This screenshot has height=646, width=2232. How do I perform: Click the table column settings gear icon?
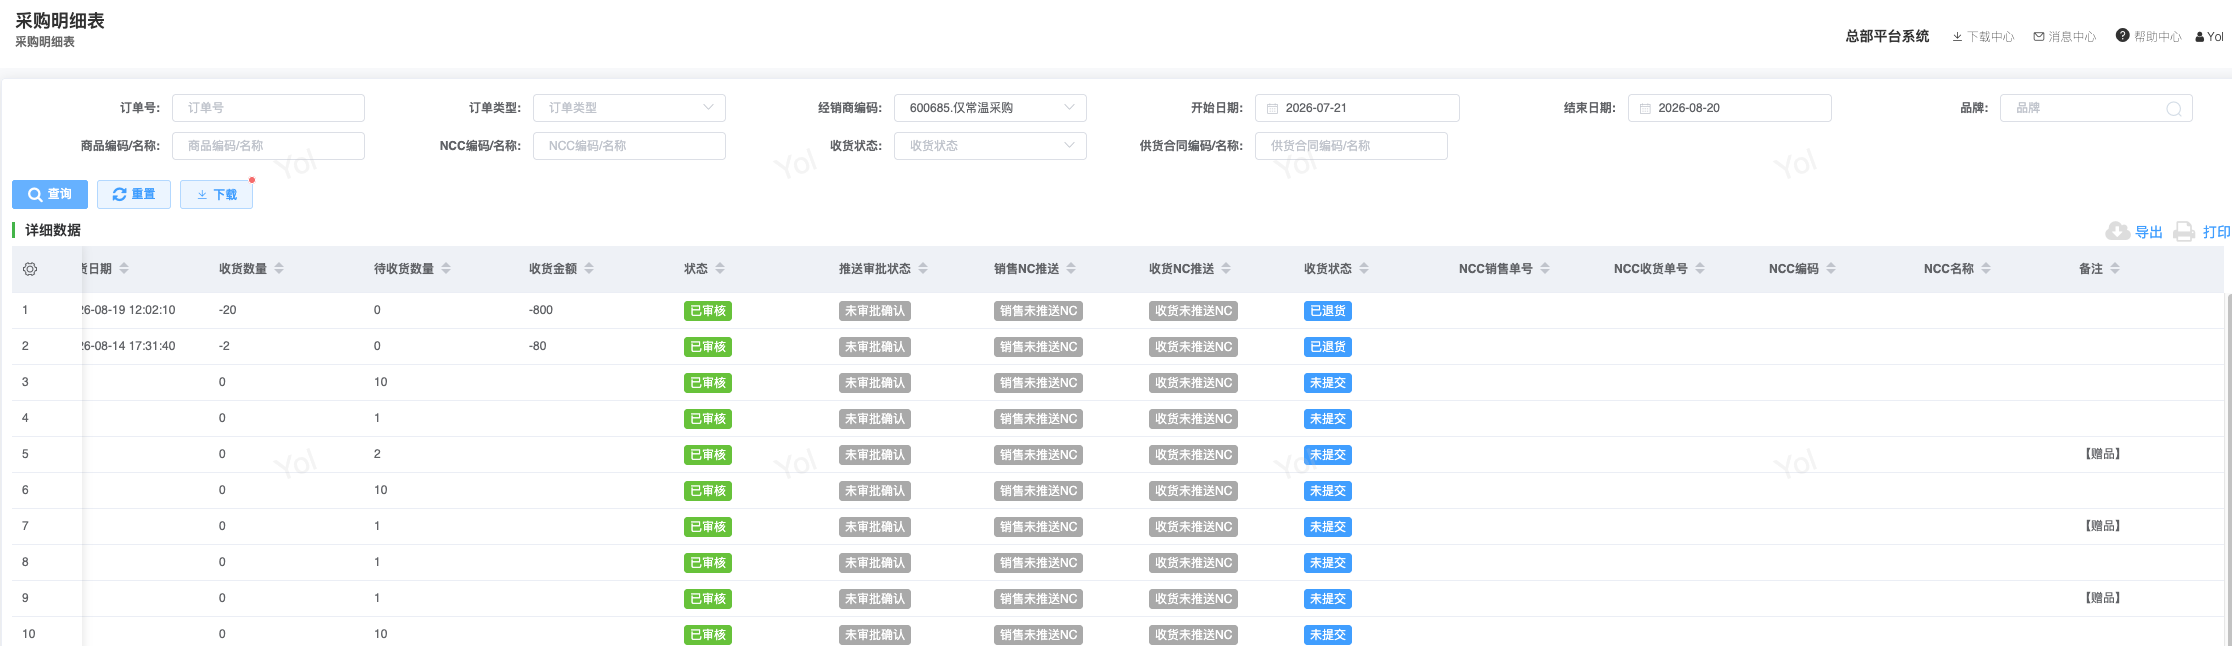(30, 269)
